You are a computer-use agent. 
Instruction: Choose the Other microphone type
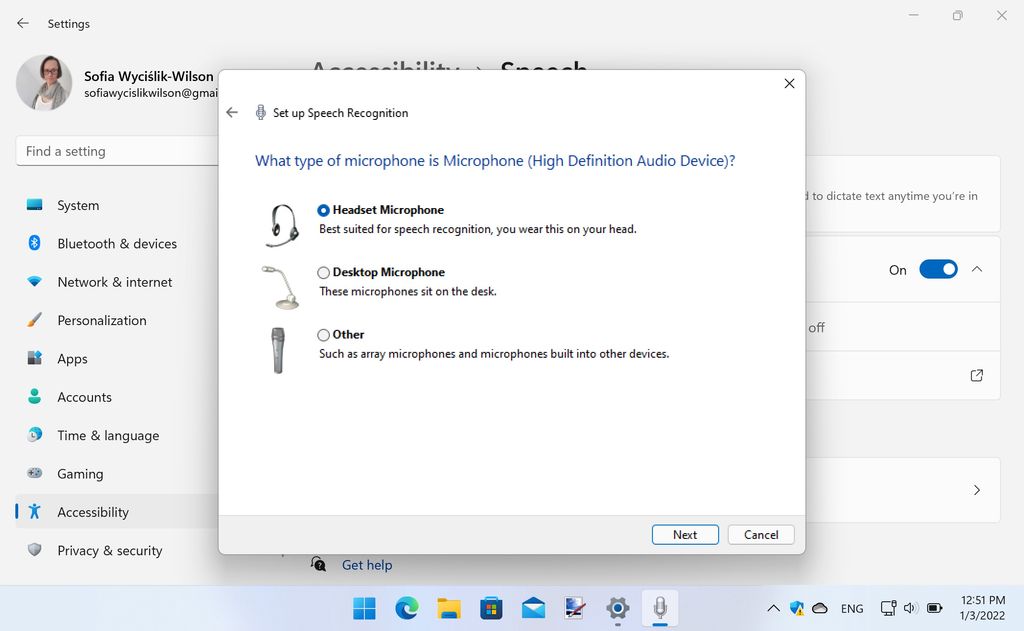click(x=323, y=334)
